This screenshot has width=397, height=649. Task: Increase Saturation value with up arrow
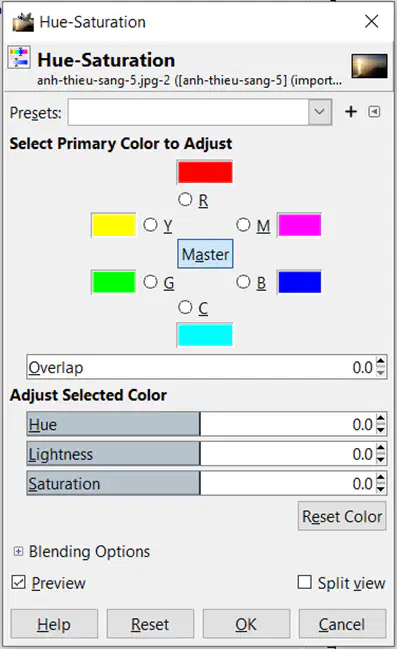[x=381, y=478]
